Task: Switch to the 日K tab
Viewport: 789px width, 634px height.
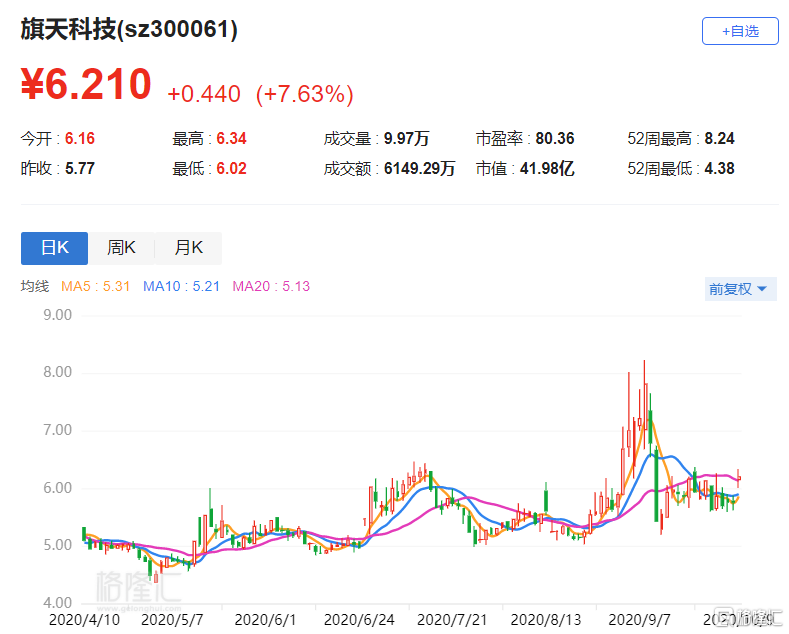Action: 54,248
